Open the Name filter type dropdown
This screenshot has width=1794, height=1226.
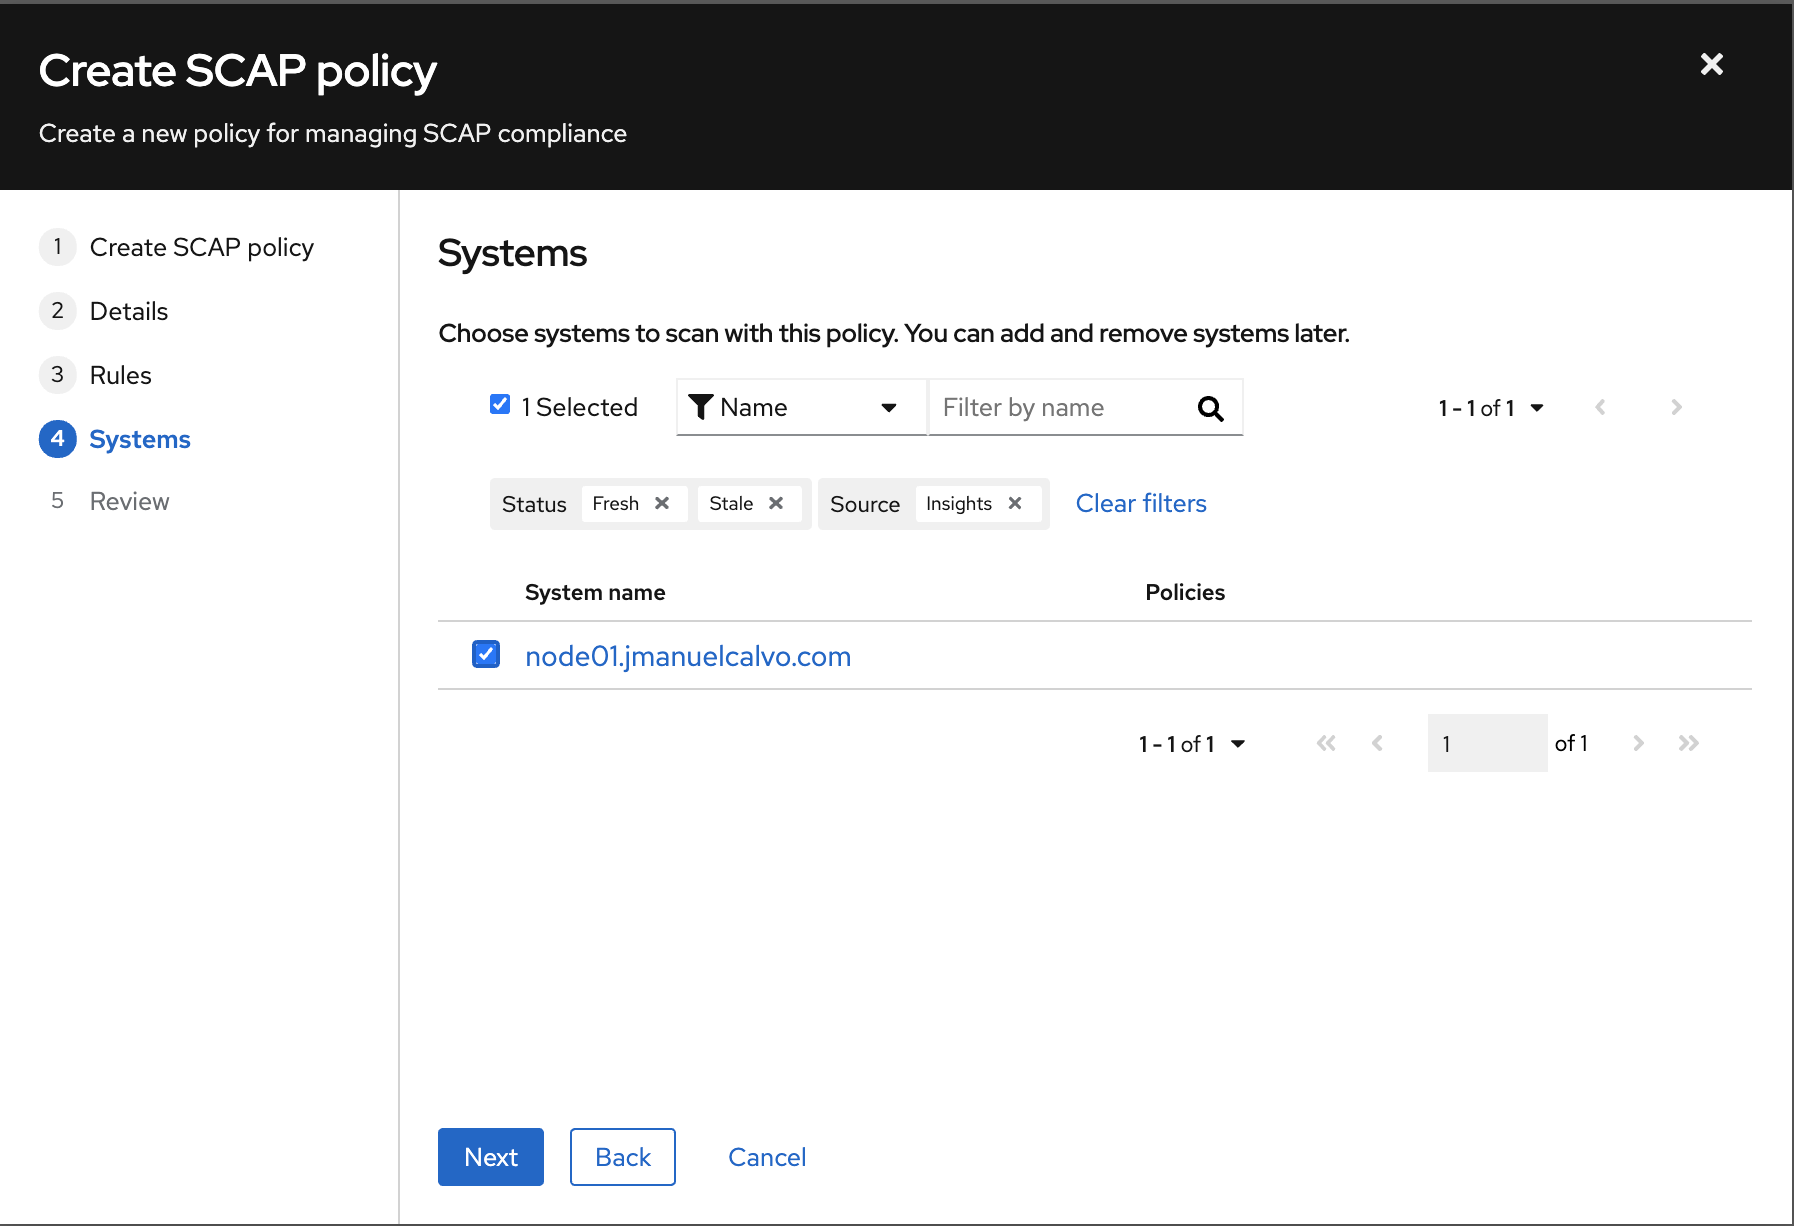point(802,407)
